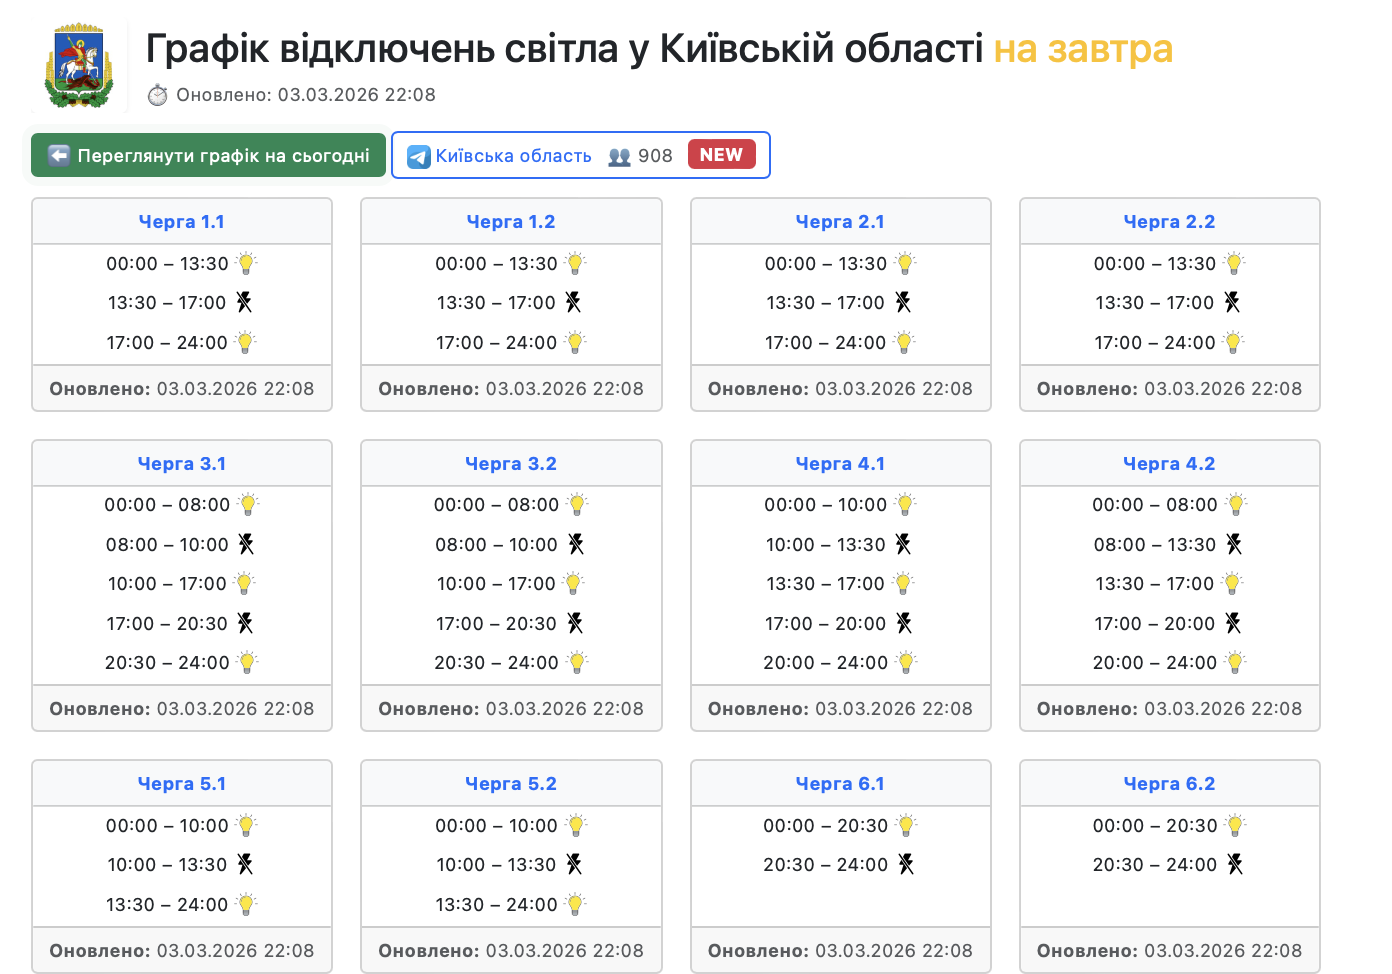Click the subscribers icon next to 908
Image resolution: width=1392 pixels, height=974 pixels.
click(x=619, y=156)
